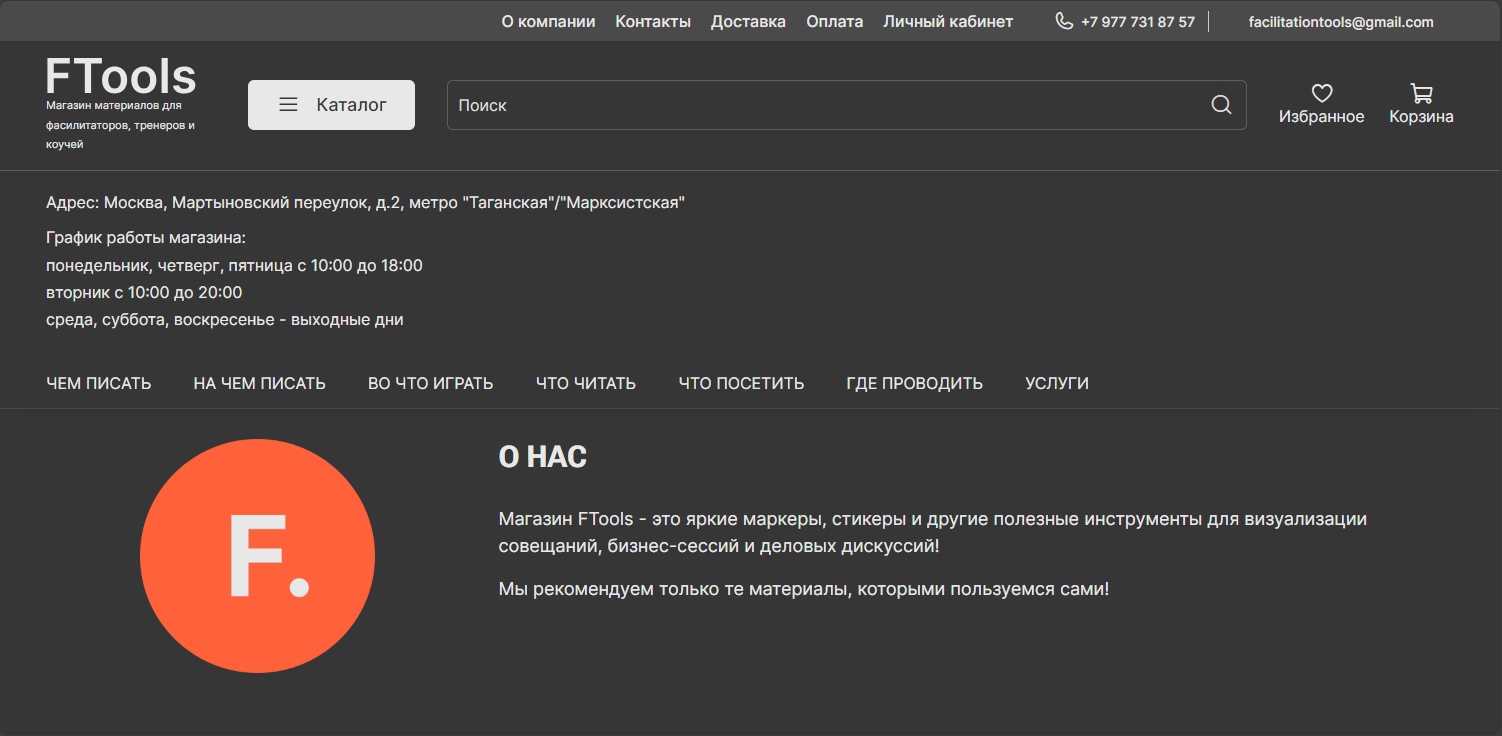Open Корзина via the shopping cart icon

pos(1421,93)
